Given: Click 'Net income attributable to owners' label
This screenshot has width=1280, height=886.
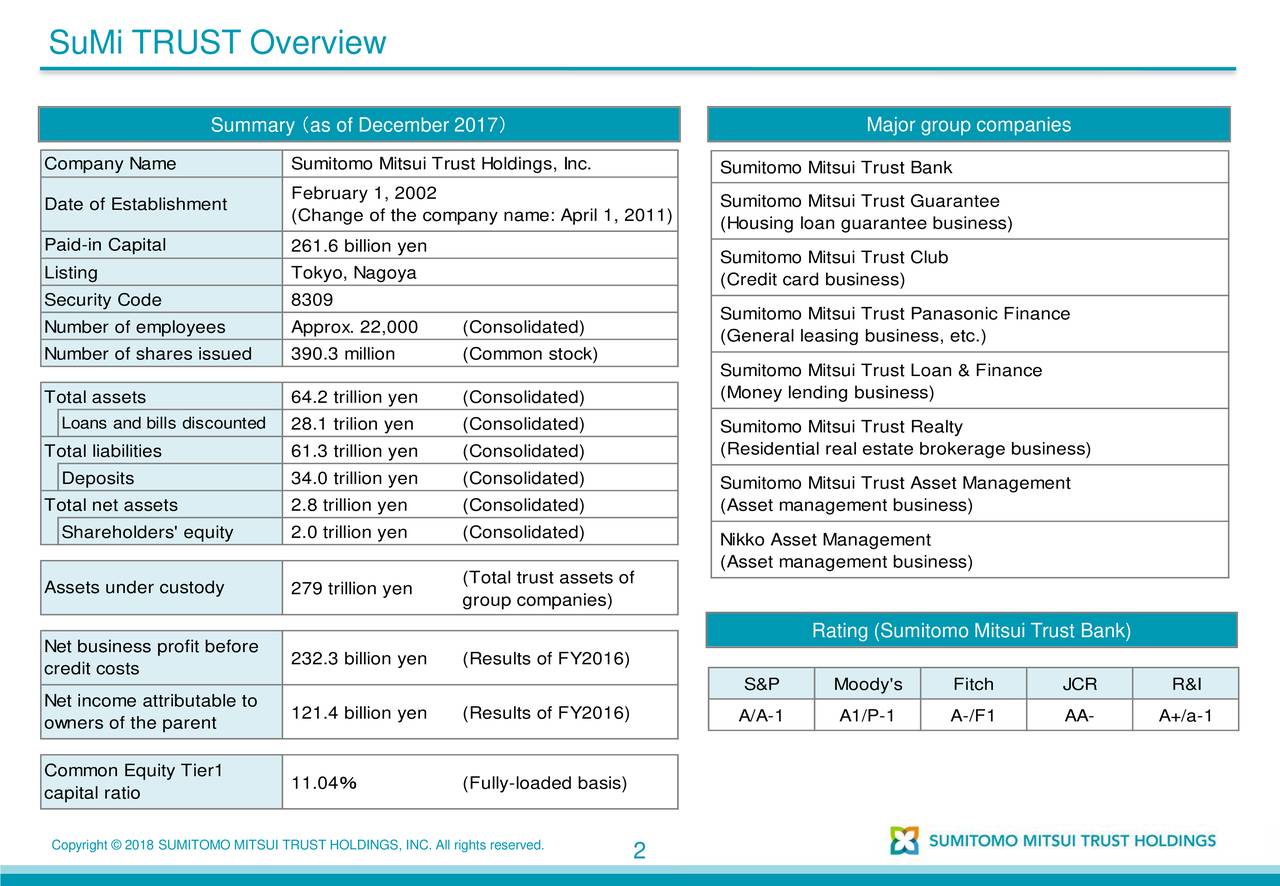Looking at the screenshot, I should point(151,712).
